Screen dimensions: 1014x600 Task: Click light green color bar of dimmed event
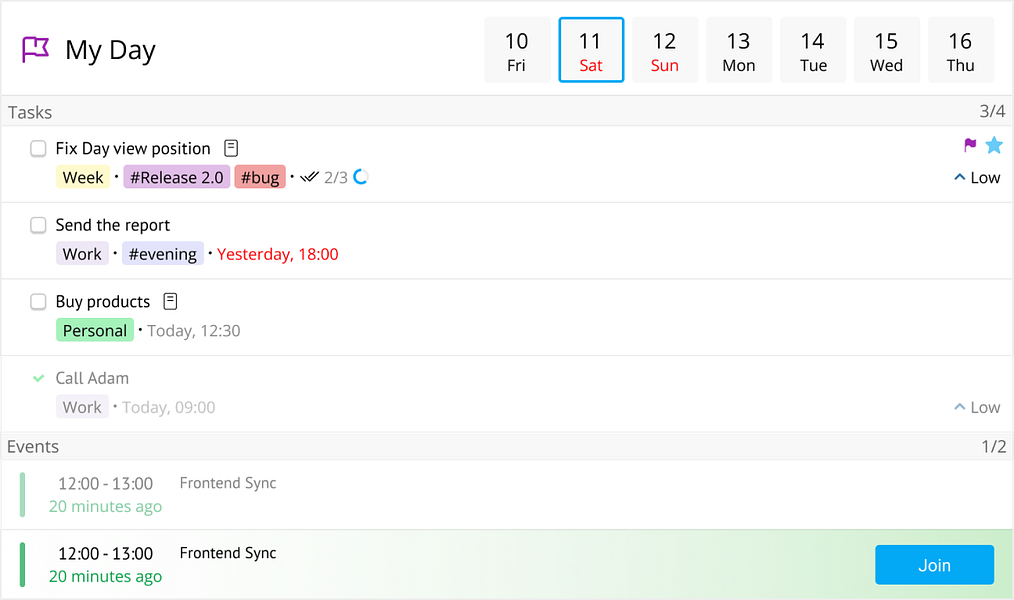coord(23,495)
